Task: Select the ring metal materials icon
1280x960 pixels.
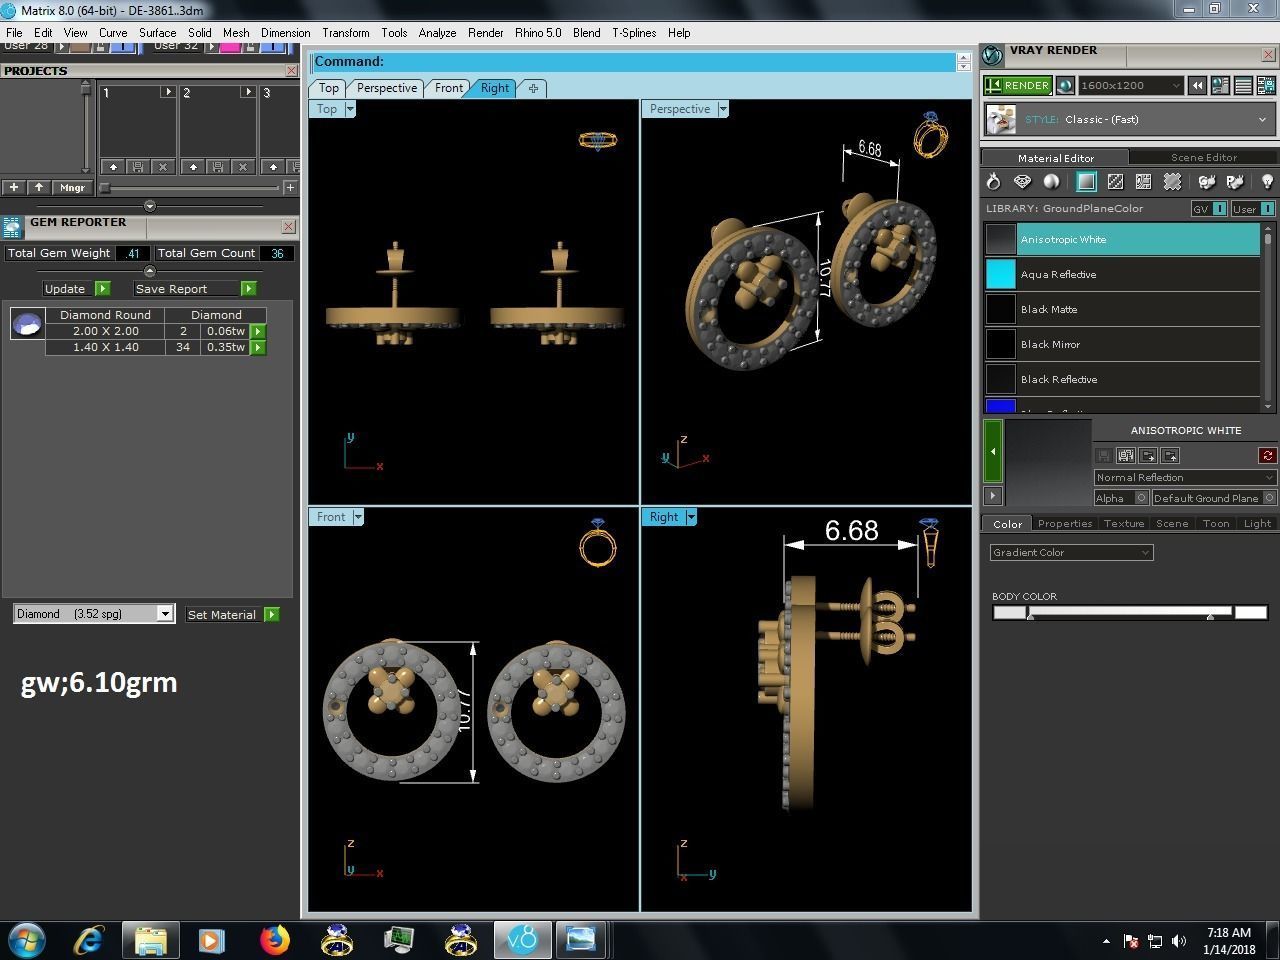Action: [993, 182]
